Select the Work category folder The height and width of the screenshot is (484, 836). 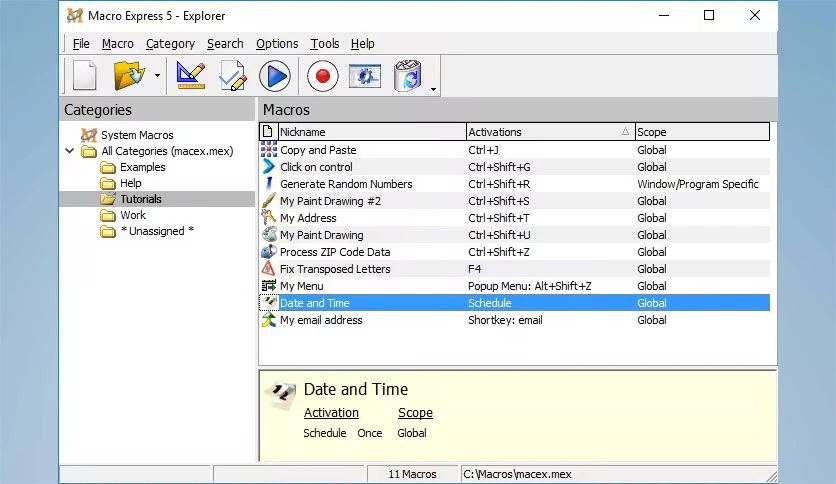[x=133, y=215]
